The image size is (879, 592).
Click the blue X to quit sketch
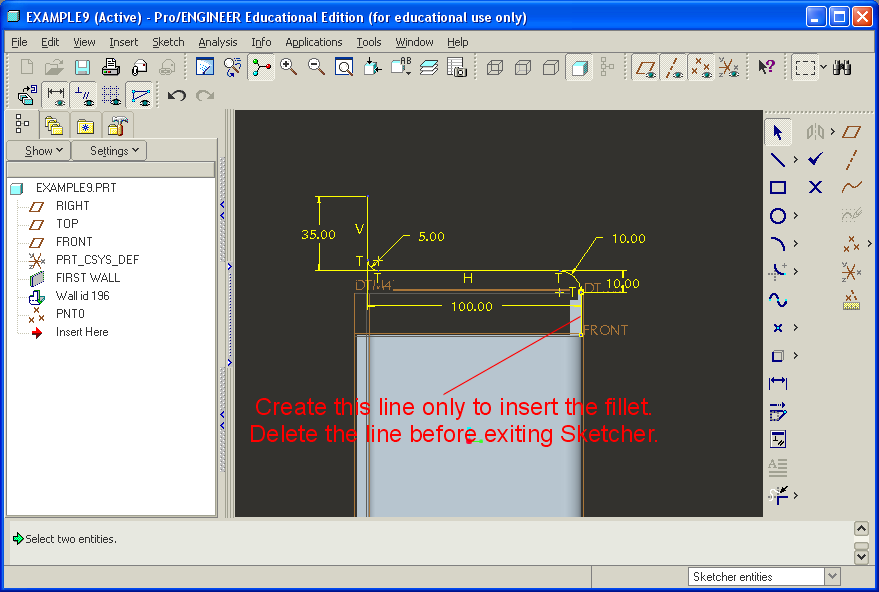pos(815,187)
